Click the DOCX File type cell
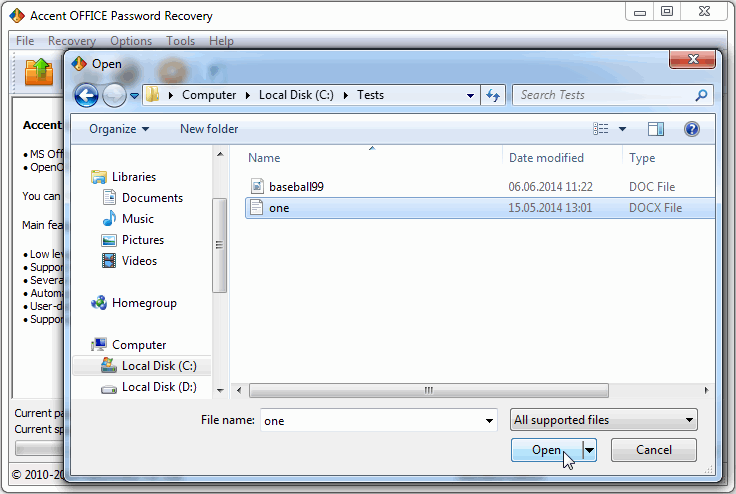The width and height of the screenshot is (736, 494). click(655, 208)
